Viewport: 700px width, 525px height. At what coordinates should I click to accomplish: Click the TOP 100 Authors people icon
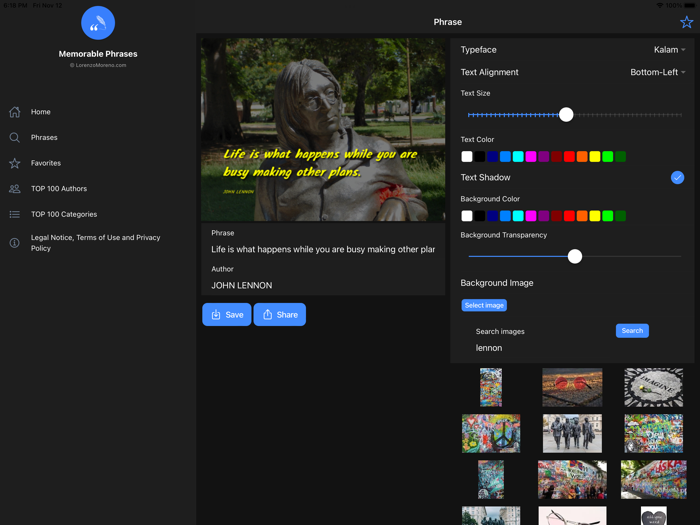[15, 189]
